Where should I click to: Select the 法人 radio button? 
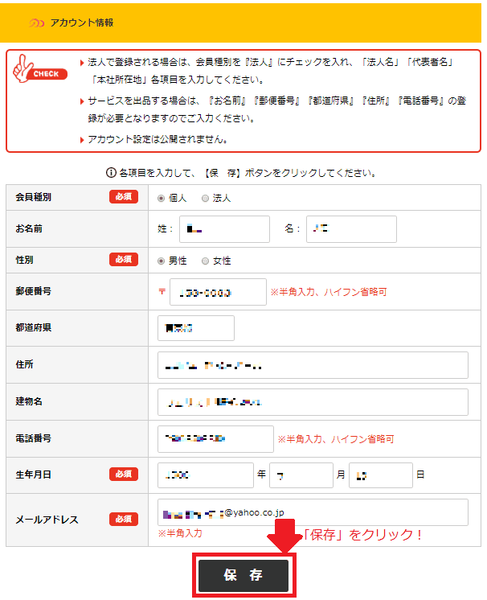tap(205, 198)
